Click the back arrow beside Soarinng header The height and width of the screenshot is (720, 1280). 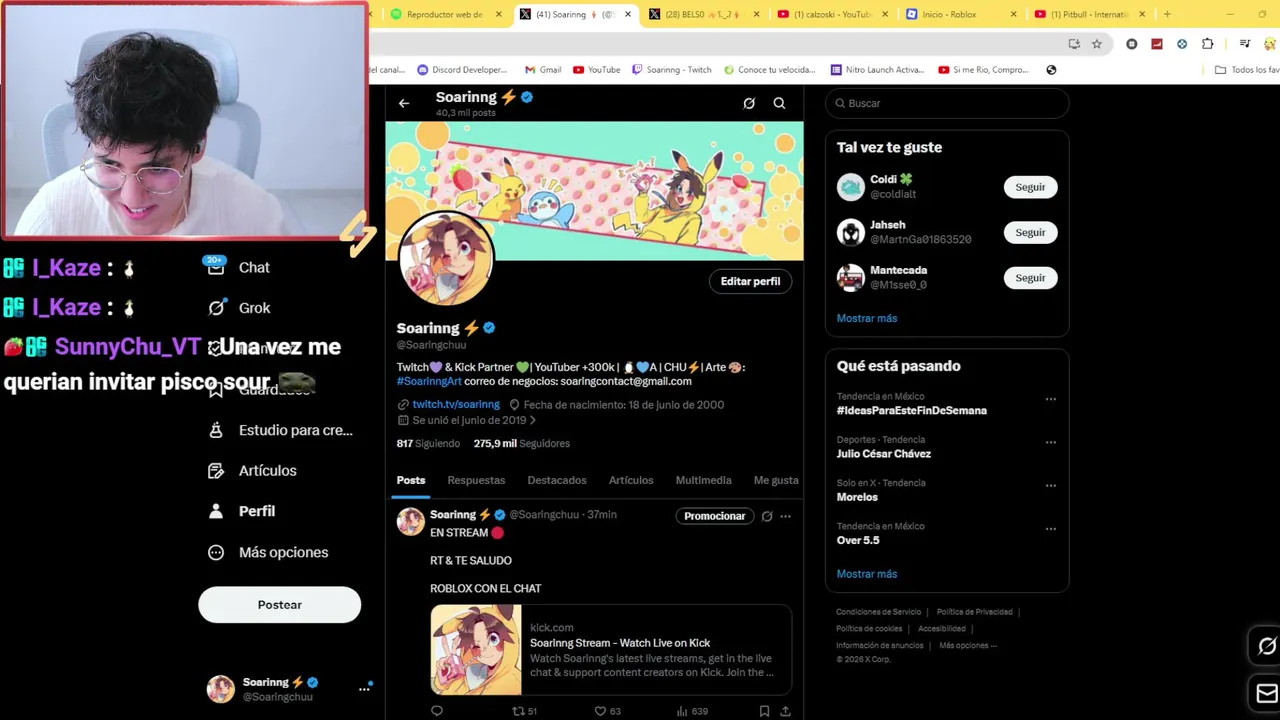(x=404, y=103)
